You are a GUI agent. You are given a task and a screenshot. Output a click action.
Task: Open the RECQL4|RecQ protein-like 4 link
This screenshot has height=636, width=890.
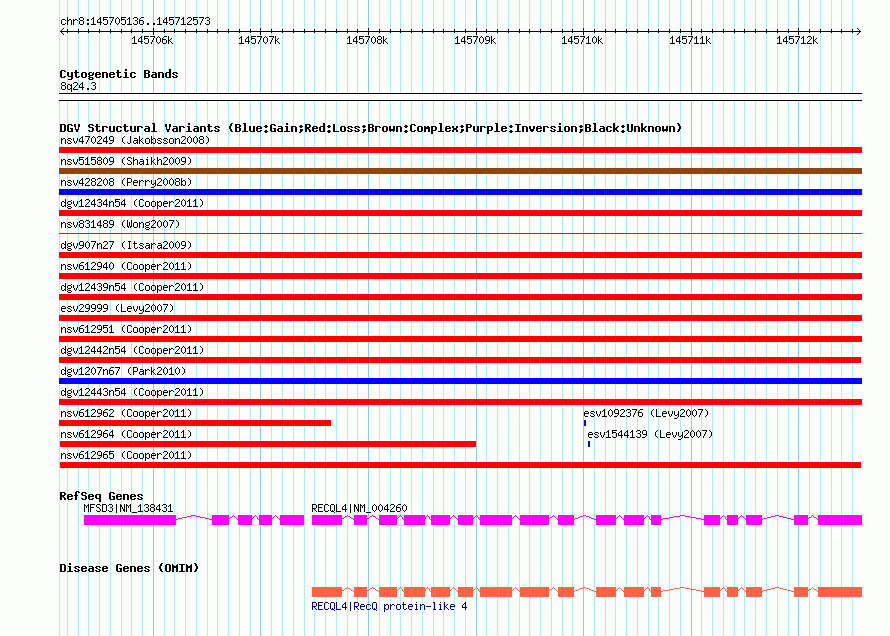click(x=389, y=606)
